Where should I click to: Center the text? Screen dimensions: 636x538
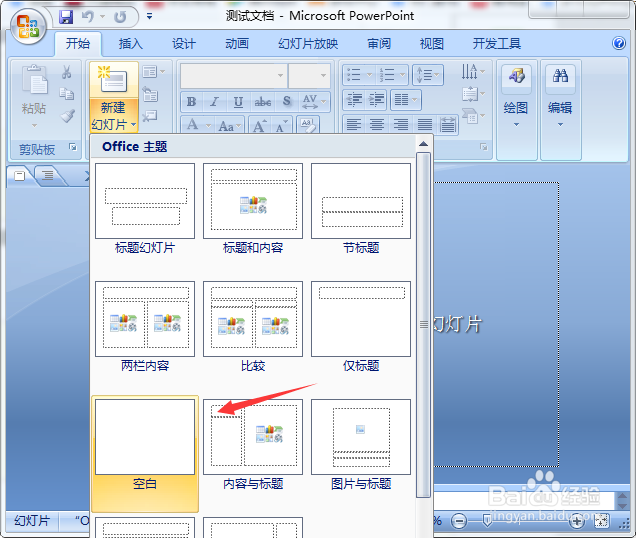pyautogui.click(x=377, y=125)
